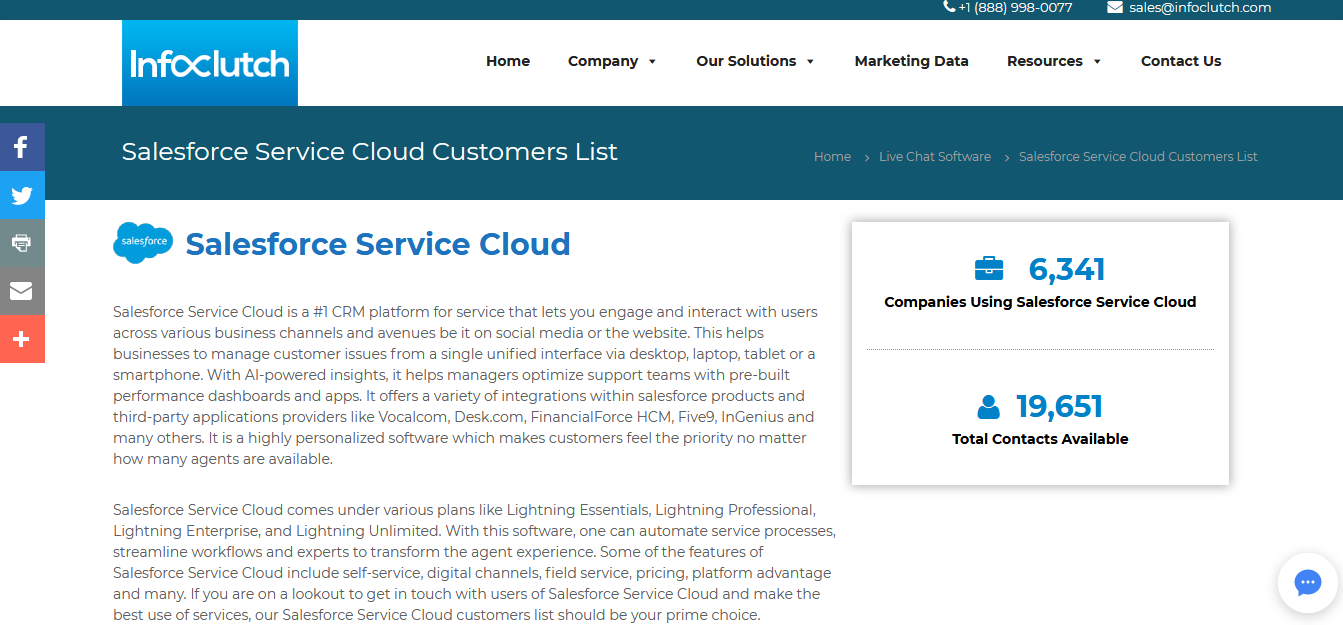Screen dimensions: 1343x625
Task: Expand the Our Solutions dropdown arrow
Action: 810,62
